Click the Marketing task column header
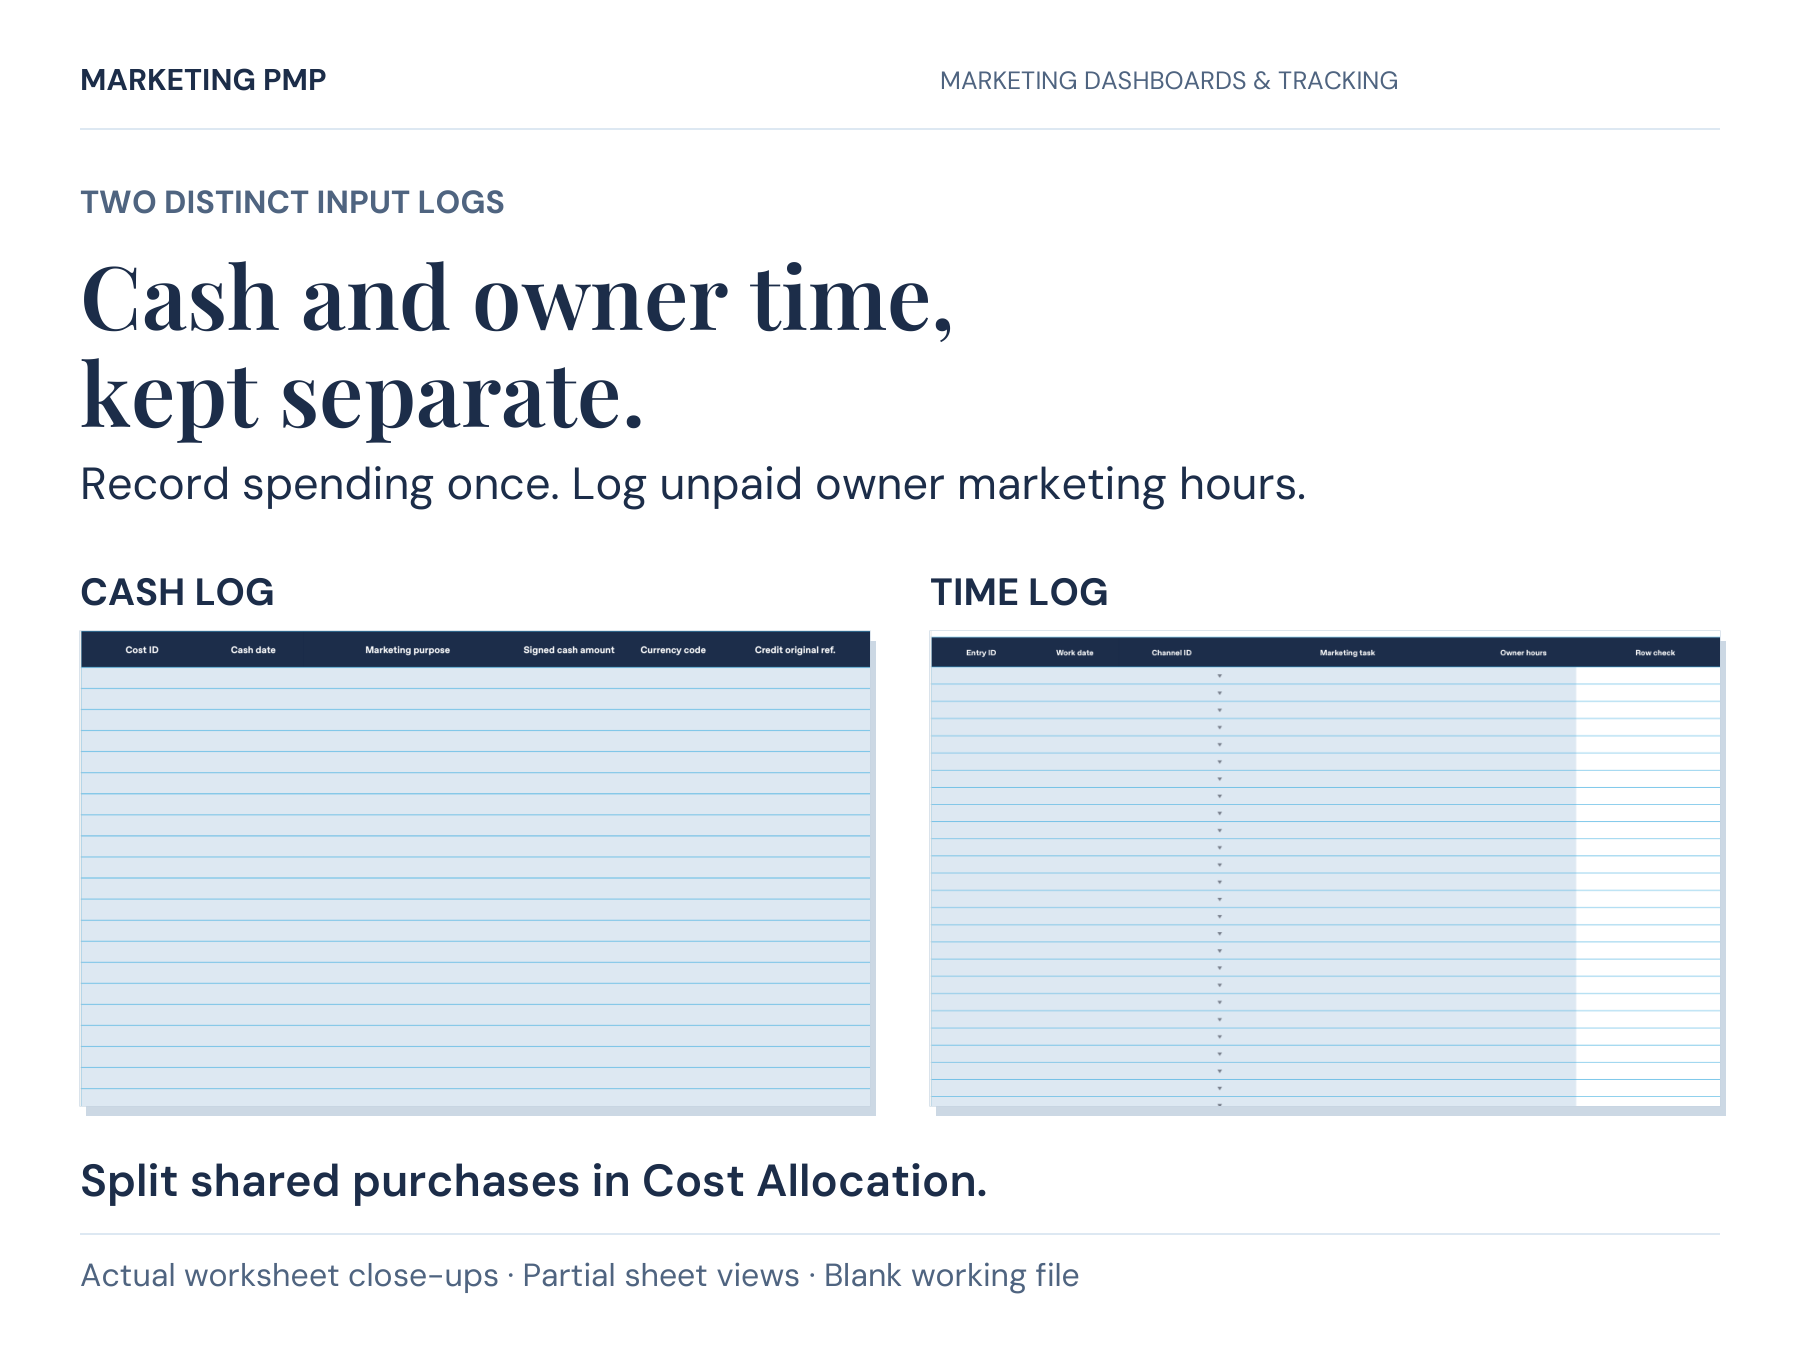The height and width of the screenshot is (1350, 1800). [x=1347, y=653]
